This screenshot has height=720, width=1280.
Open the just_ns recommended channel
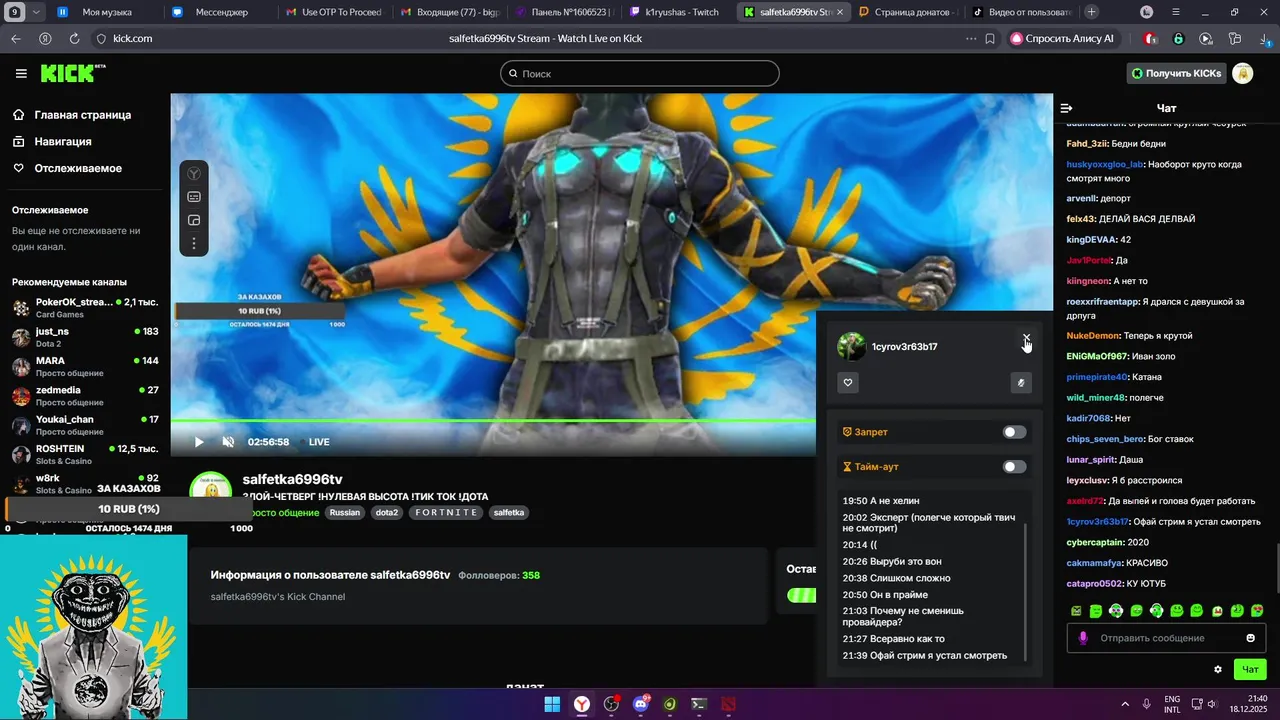(85, 336)
